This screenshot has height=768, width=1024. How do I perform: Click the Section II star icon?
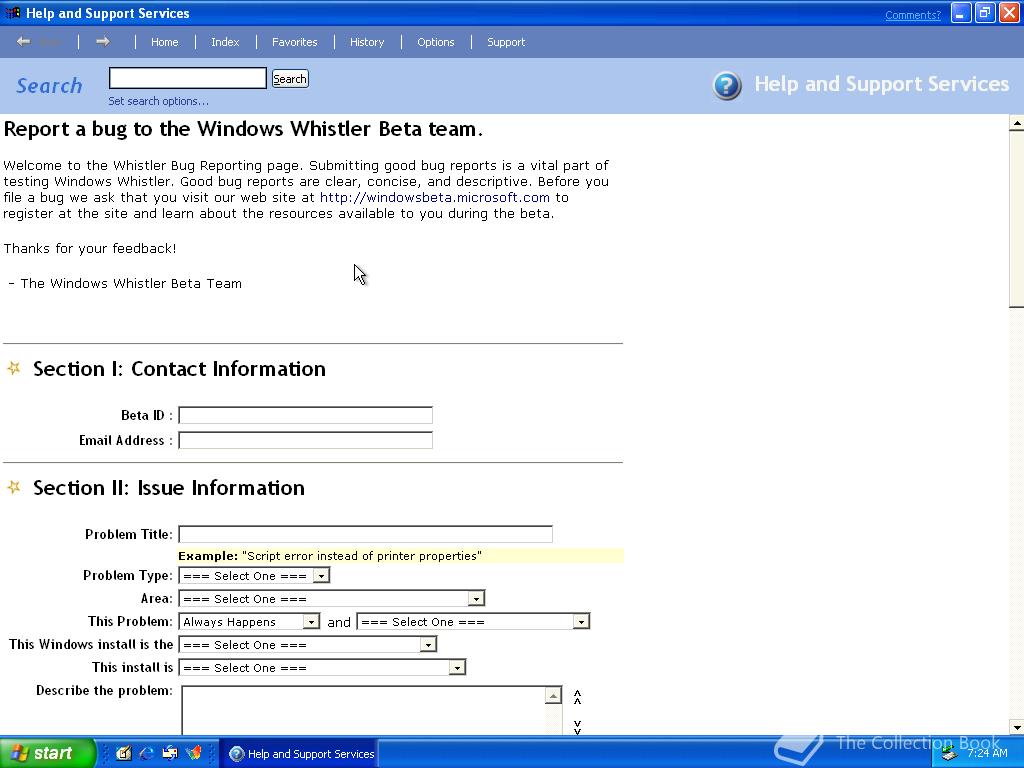click(x=14, y=487)
